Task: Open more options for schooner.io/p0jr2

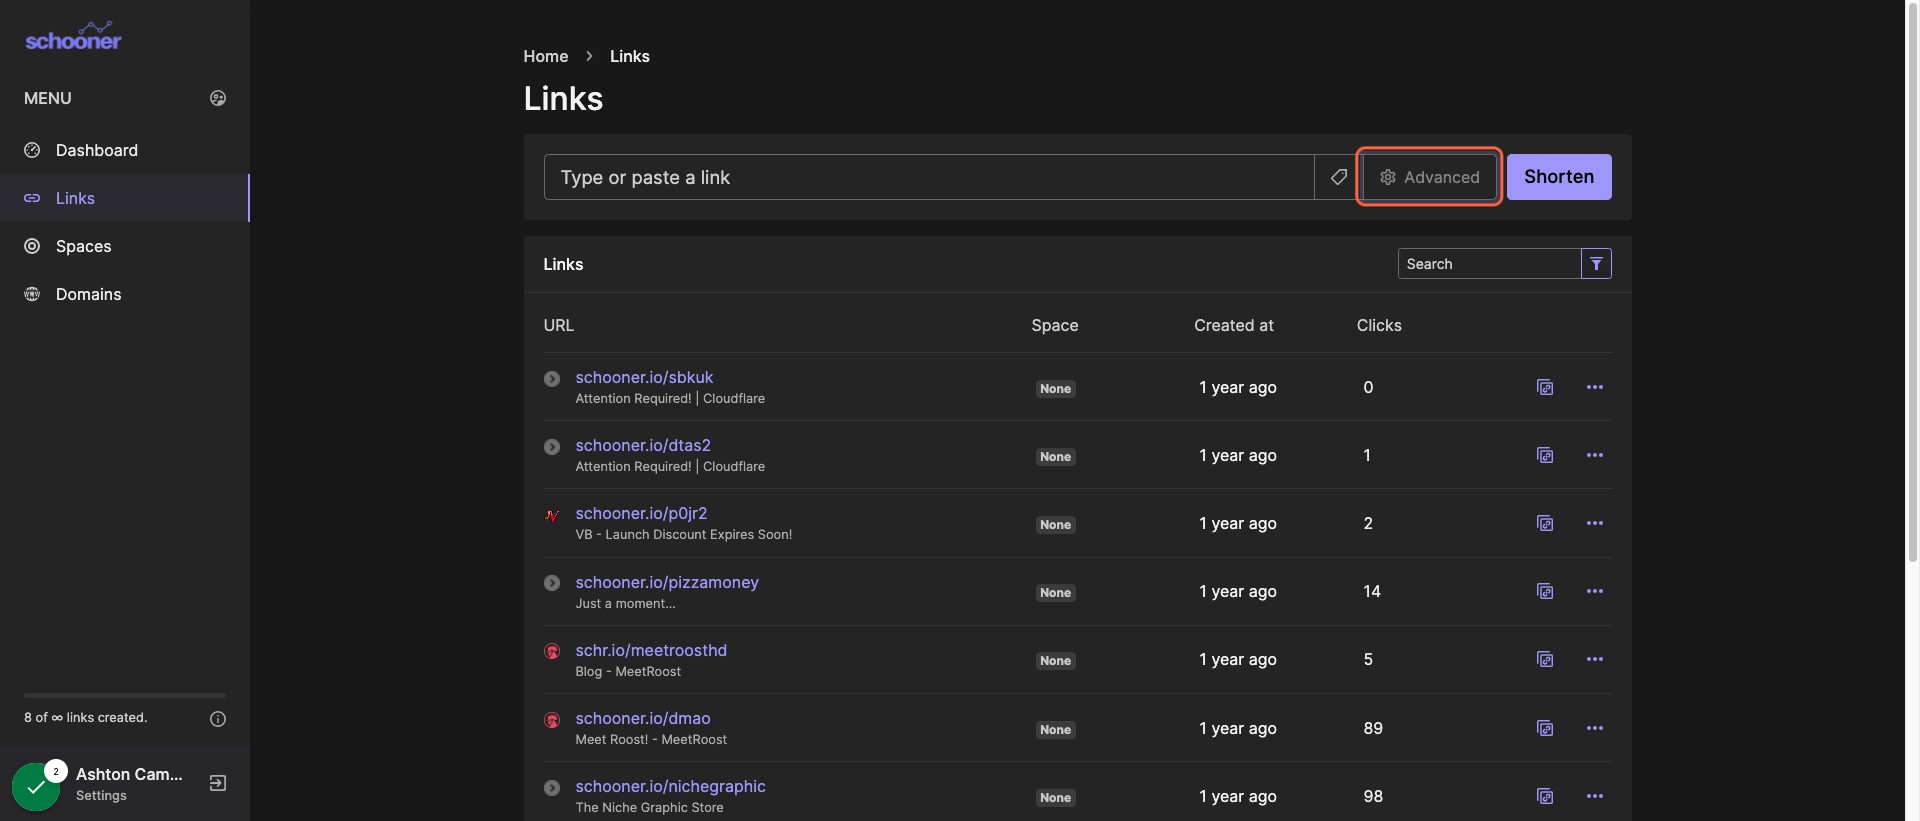Action: (1595, 523)
